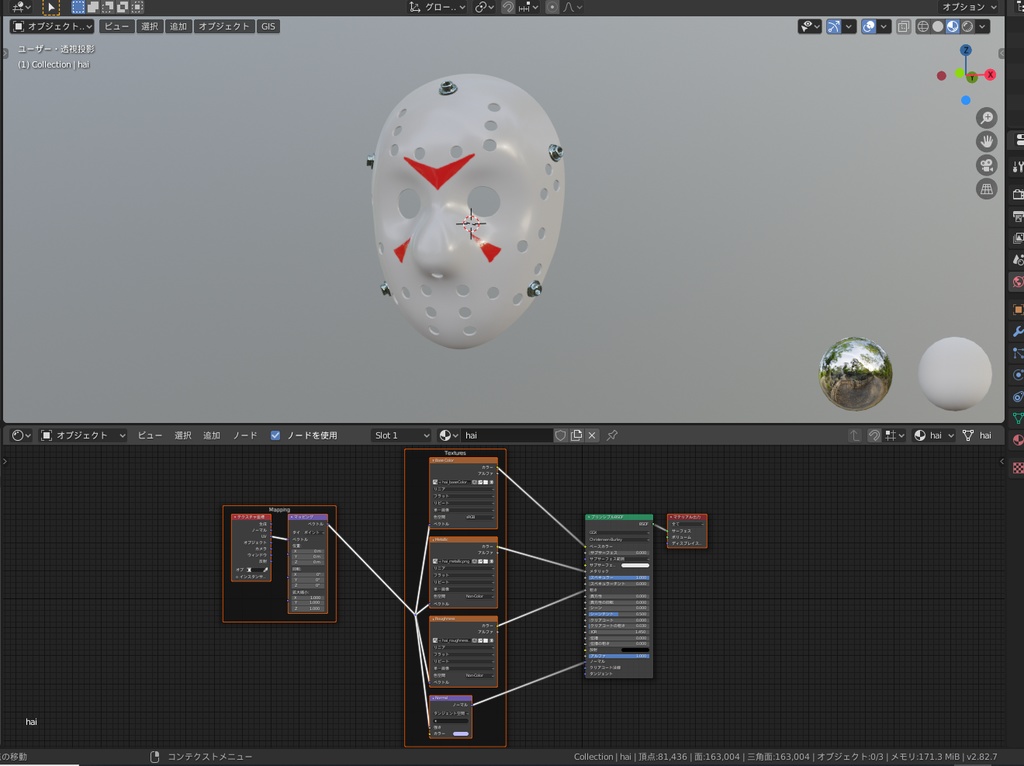Click the pan view hand icon
1024x766 pixels.
(x=986, y=141)
